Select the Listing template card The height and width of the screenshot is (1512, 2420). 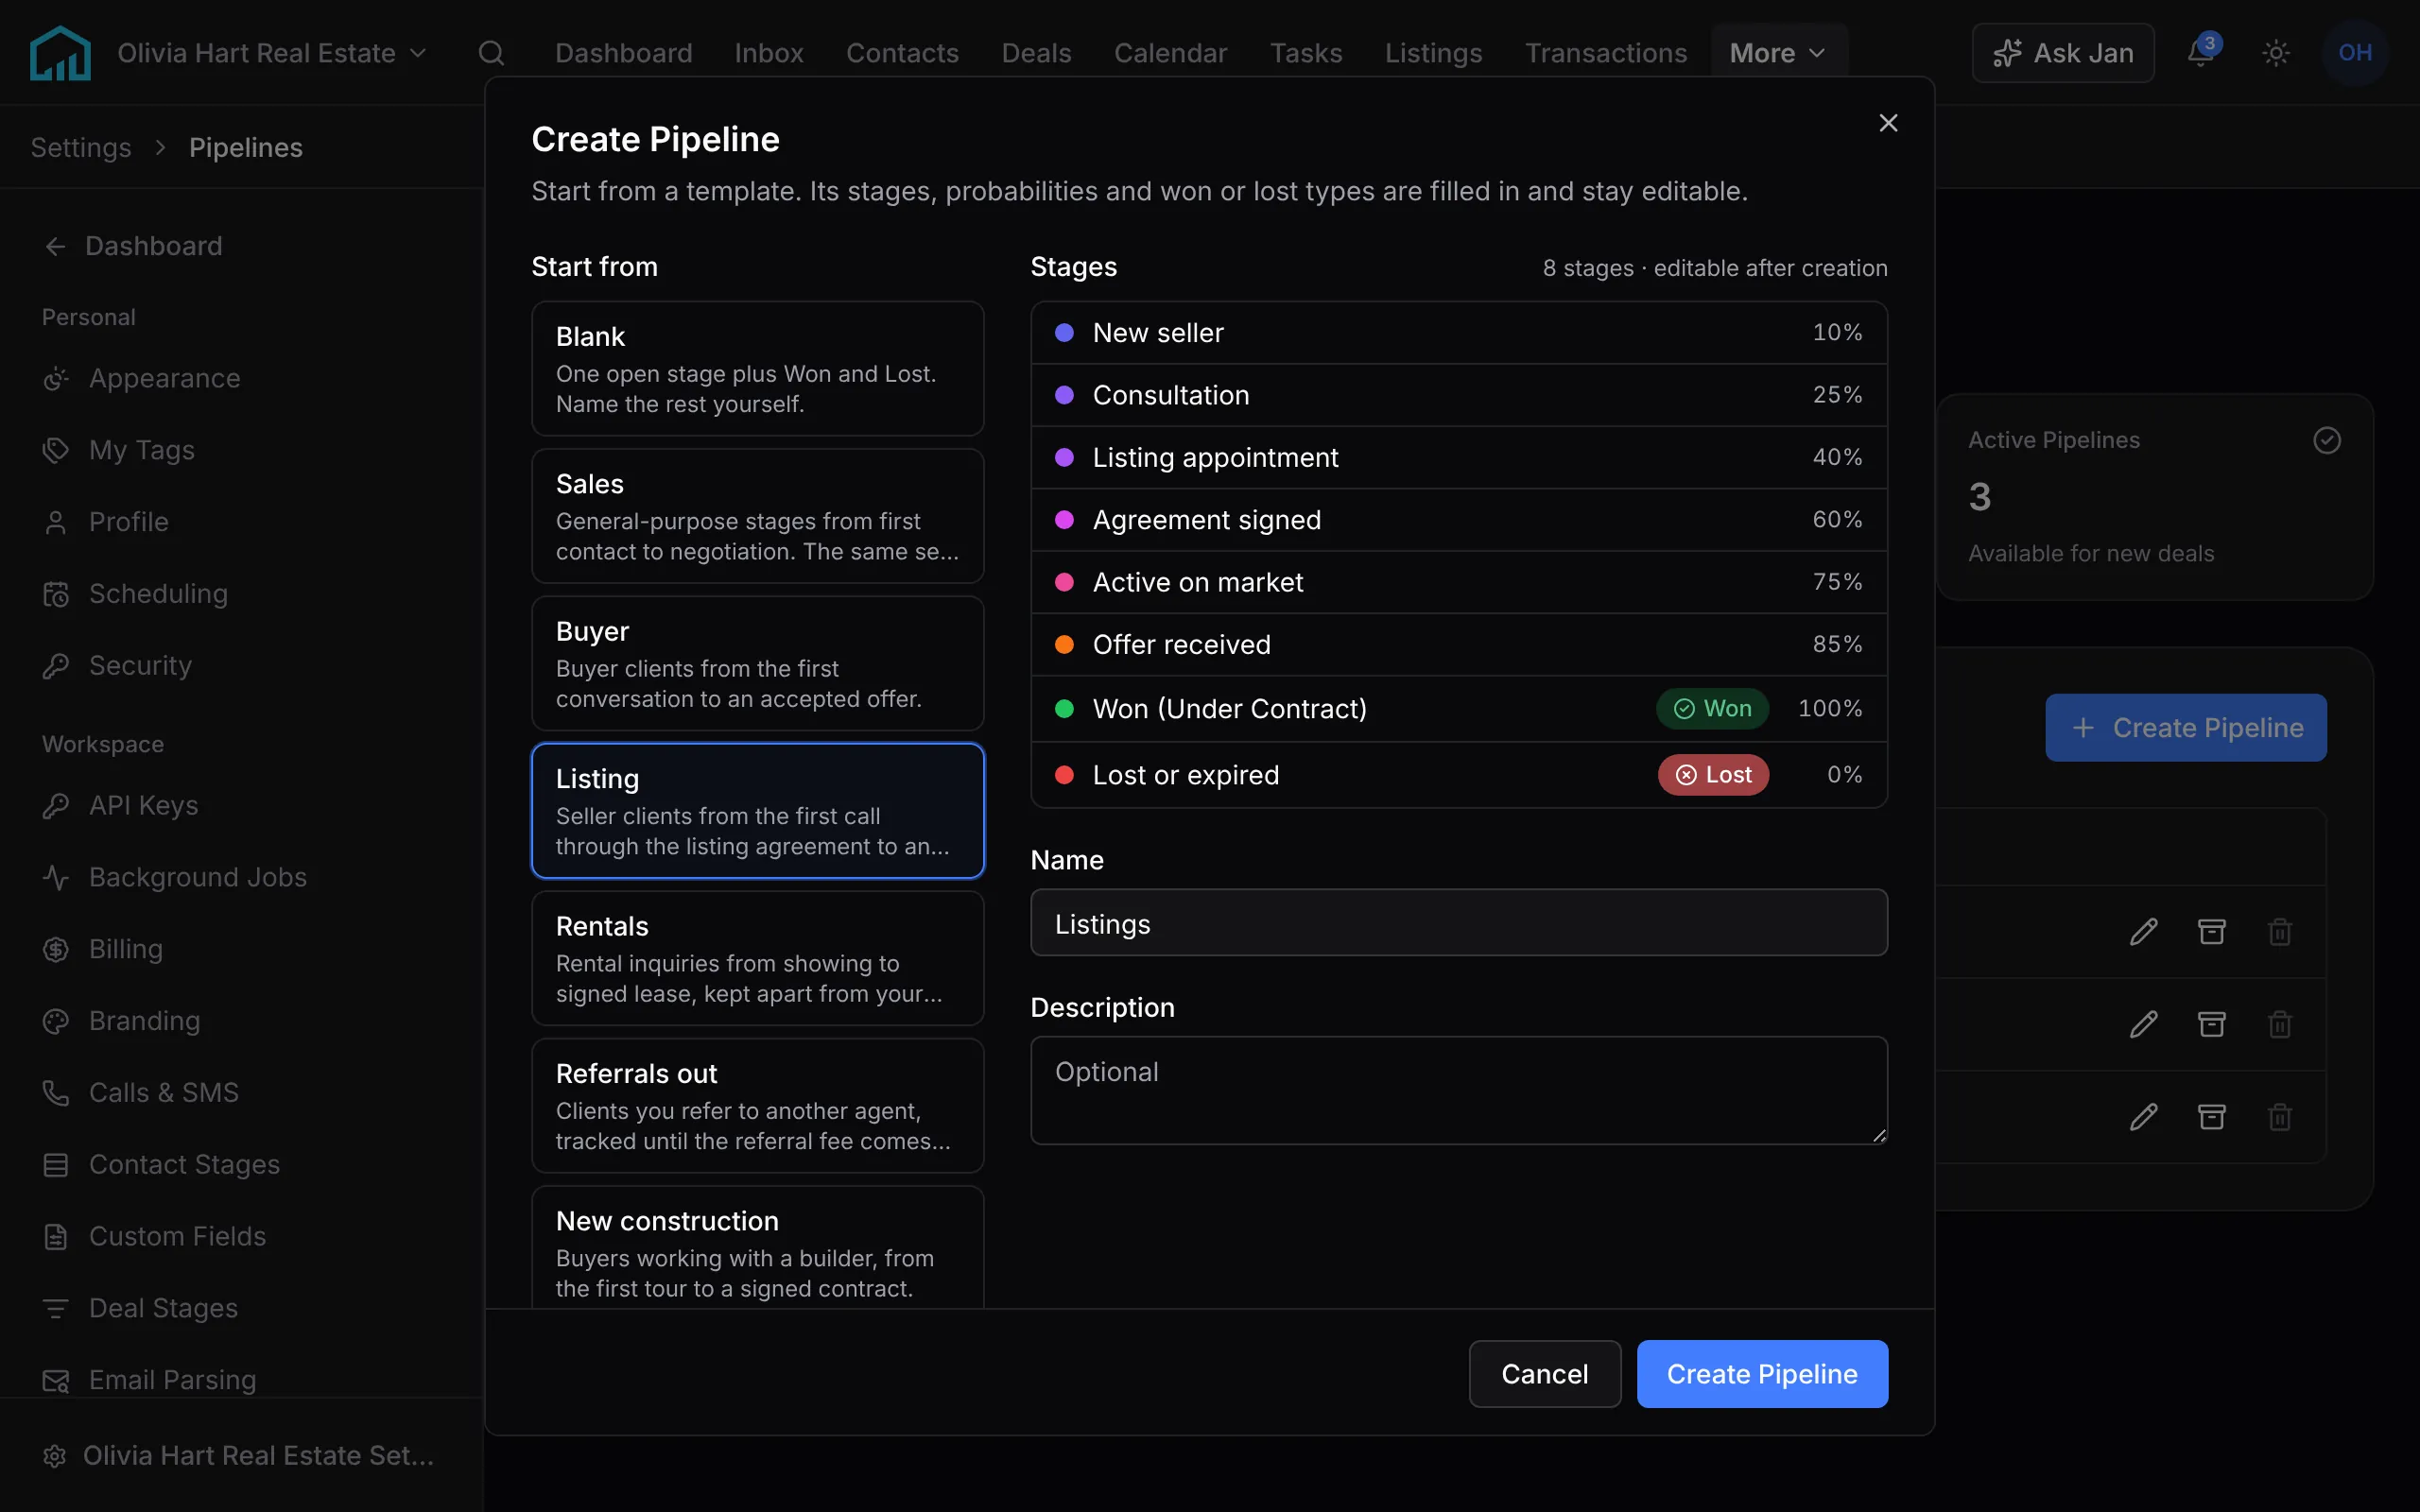point(758,811)
